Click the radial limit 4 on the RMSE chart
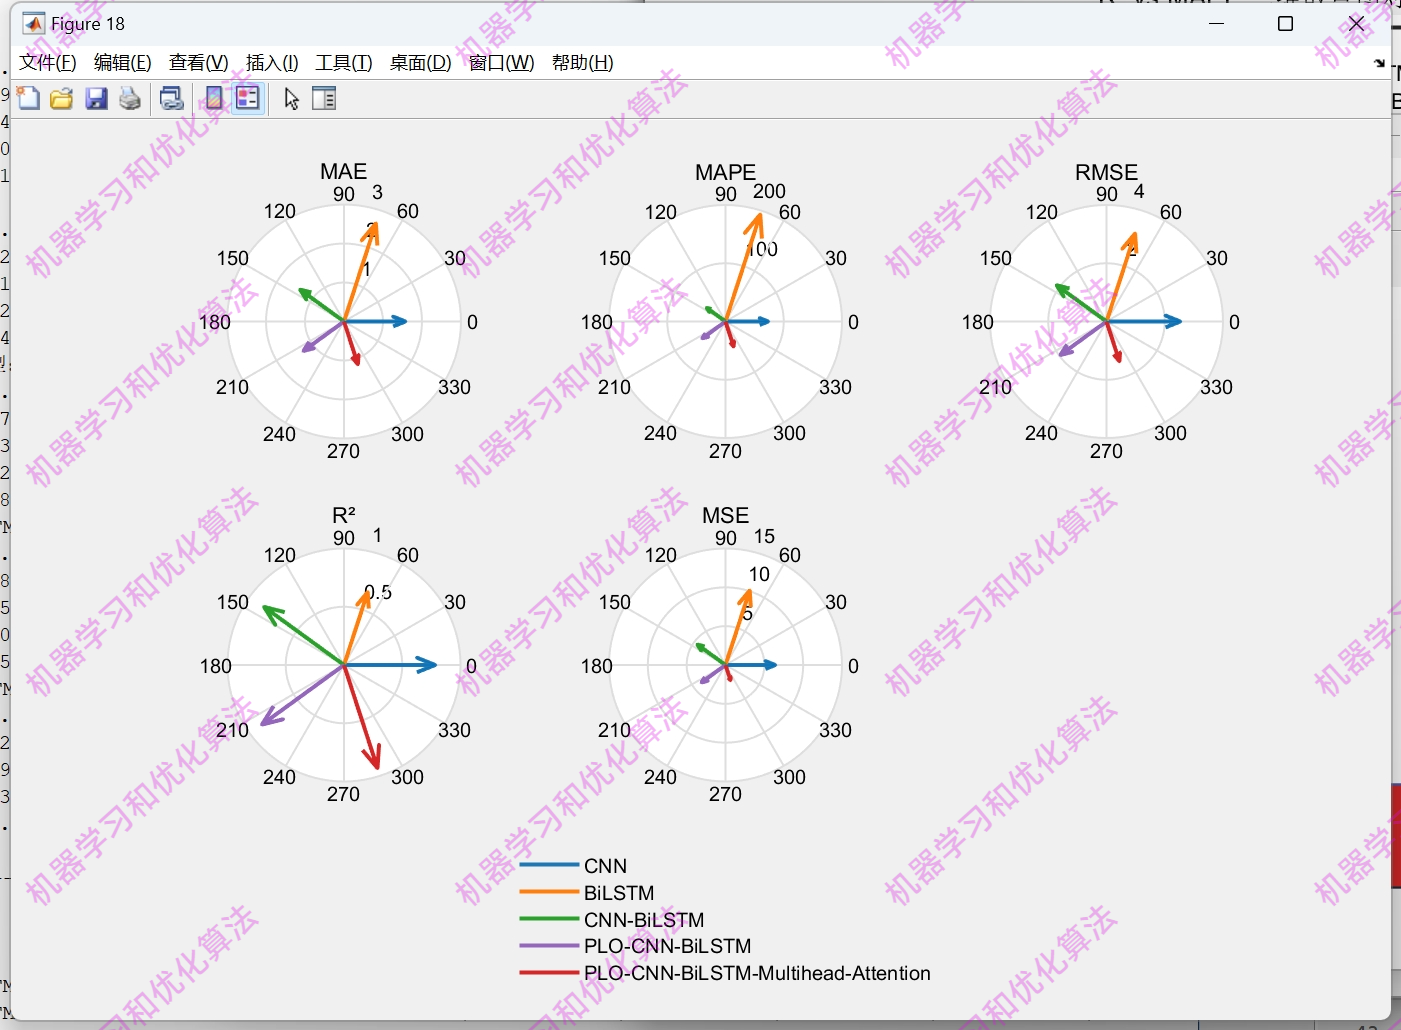The height and width of the screenshot is (1030, 1401). click(x=1139, y=191)
